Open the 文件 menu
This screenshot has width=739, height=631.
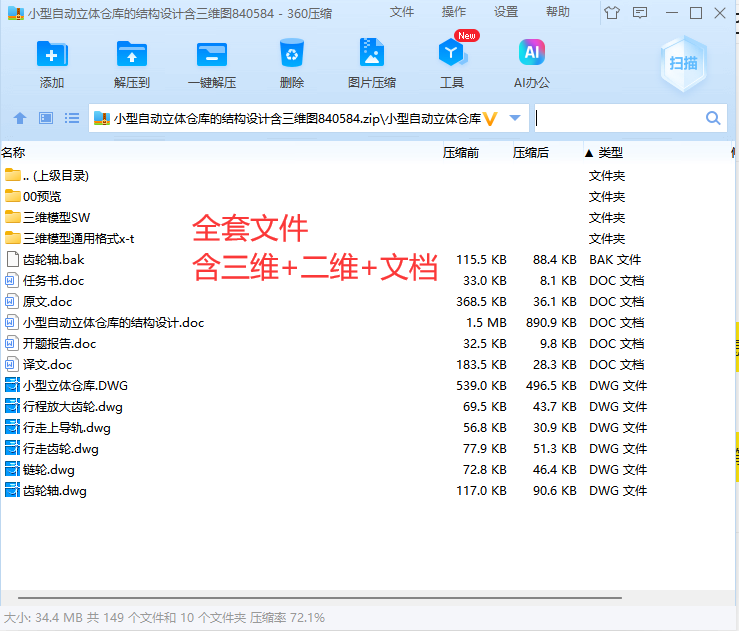(402, 12)
